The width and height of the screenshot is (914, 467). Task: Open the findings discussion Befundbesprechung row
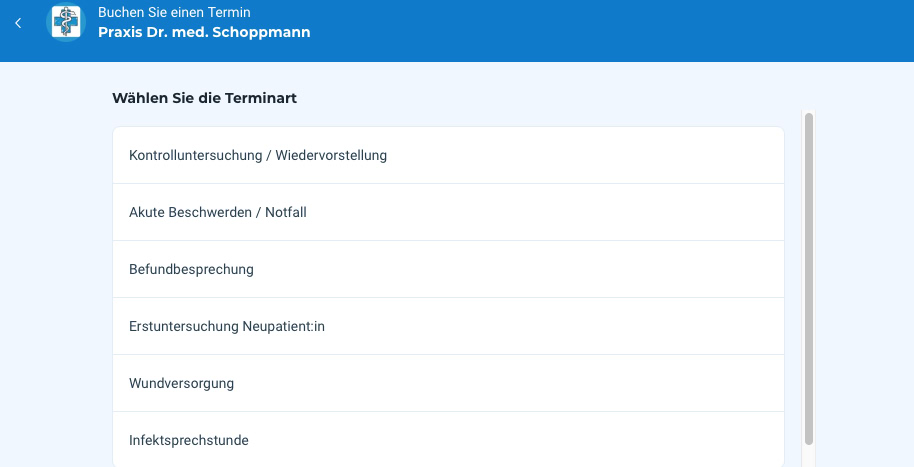[x=448, y=269]
